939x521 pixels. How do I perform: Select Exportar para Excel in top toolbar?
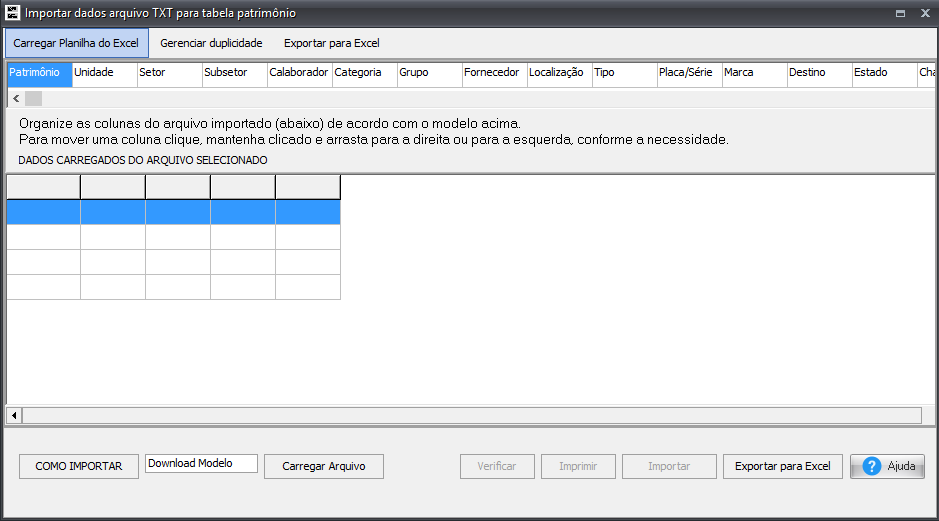331,43
